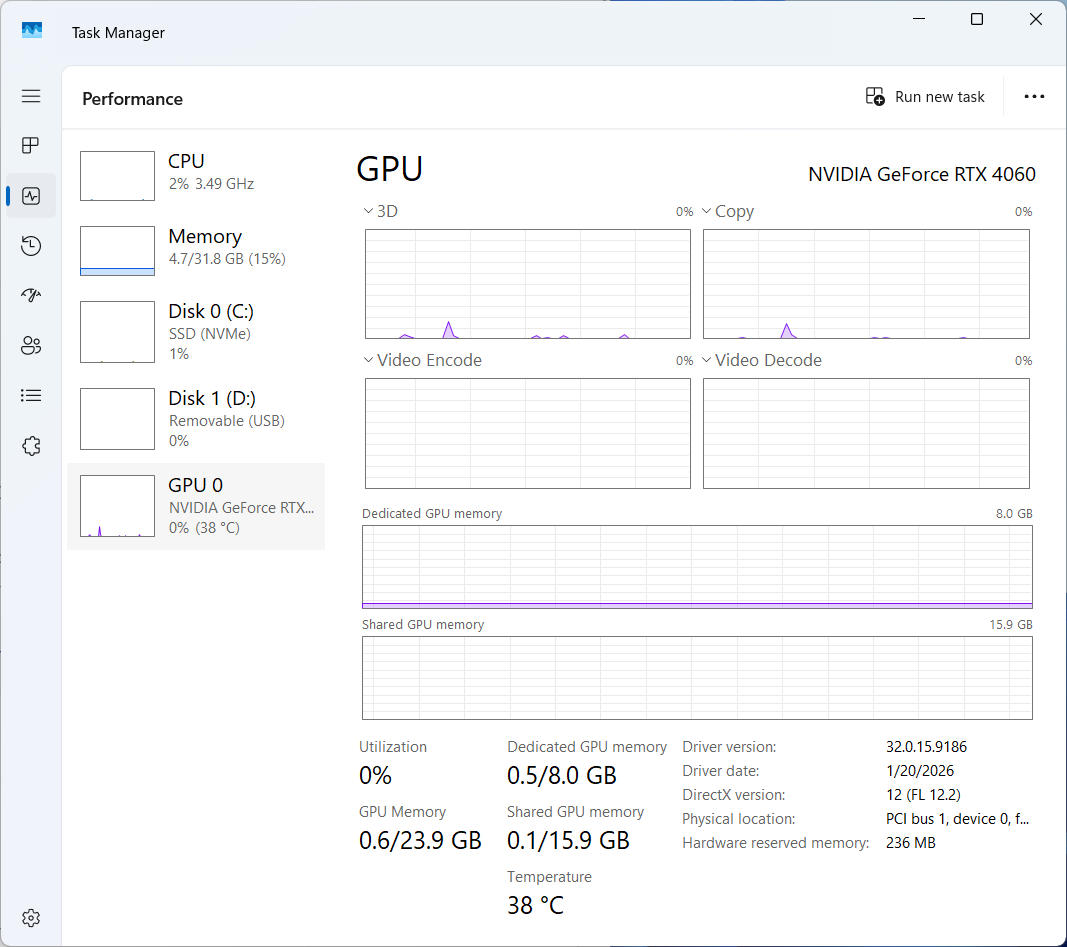The height and width of the screenshot is (947, 1067).
Task: Expand the Copy engine graph dropdown
Action: point(727,212)
